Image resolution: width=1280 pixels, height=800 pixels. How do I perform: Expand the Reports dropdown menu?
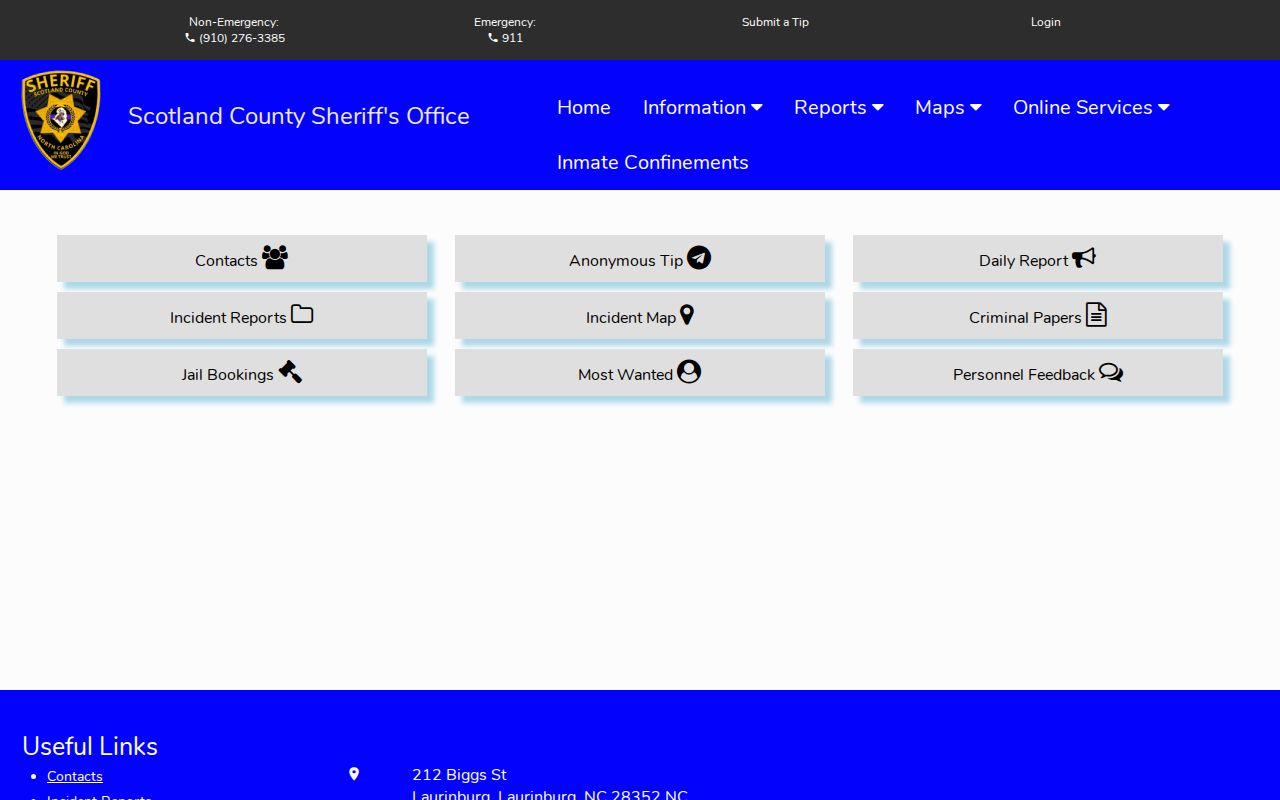point(839,107)
